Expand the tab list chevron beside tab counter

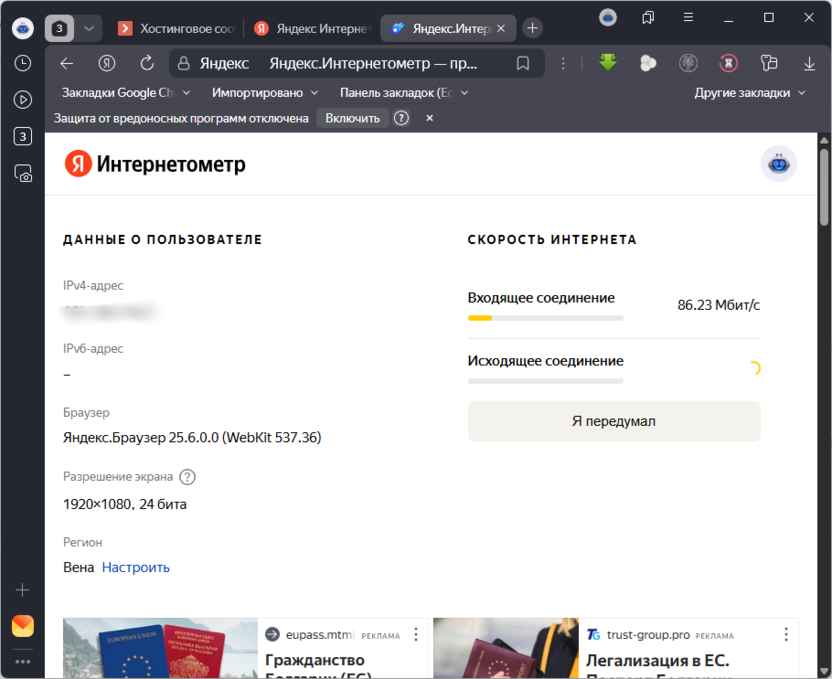[x=89, y=28]
